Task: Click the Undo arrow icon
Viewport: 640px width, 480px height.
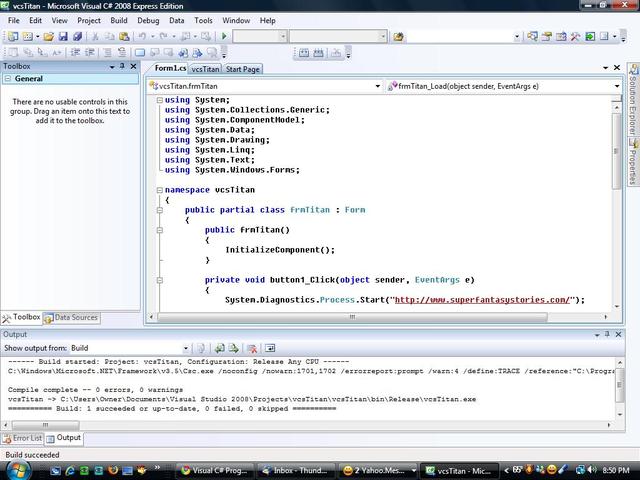Action: click(142, 36)
